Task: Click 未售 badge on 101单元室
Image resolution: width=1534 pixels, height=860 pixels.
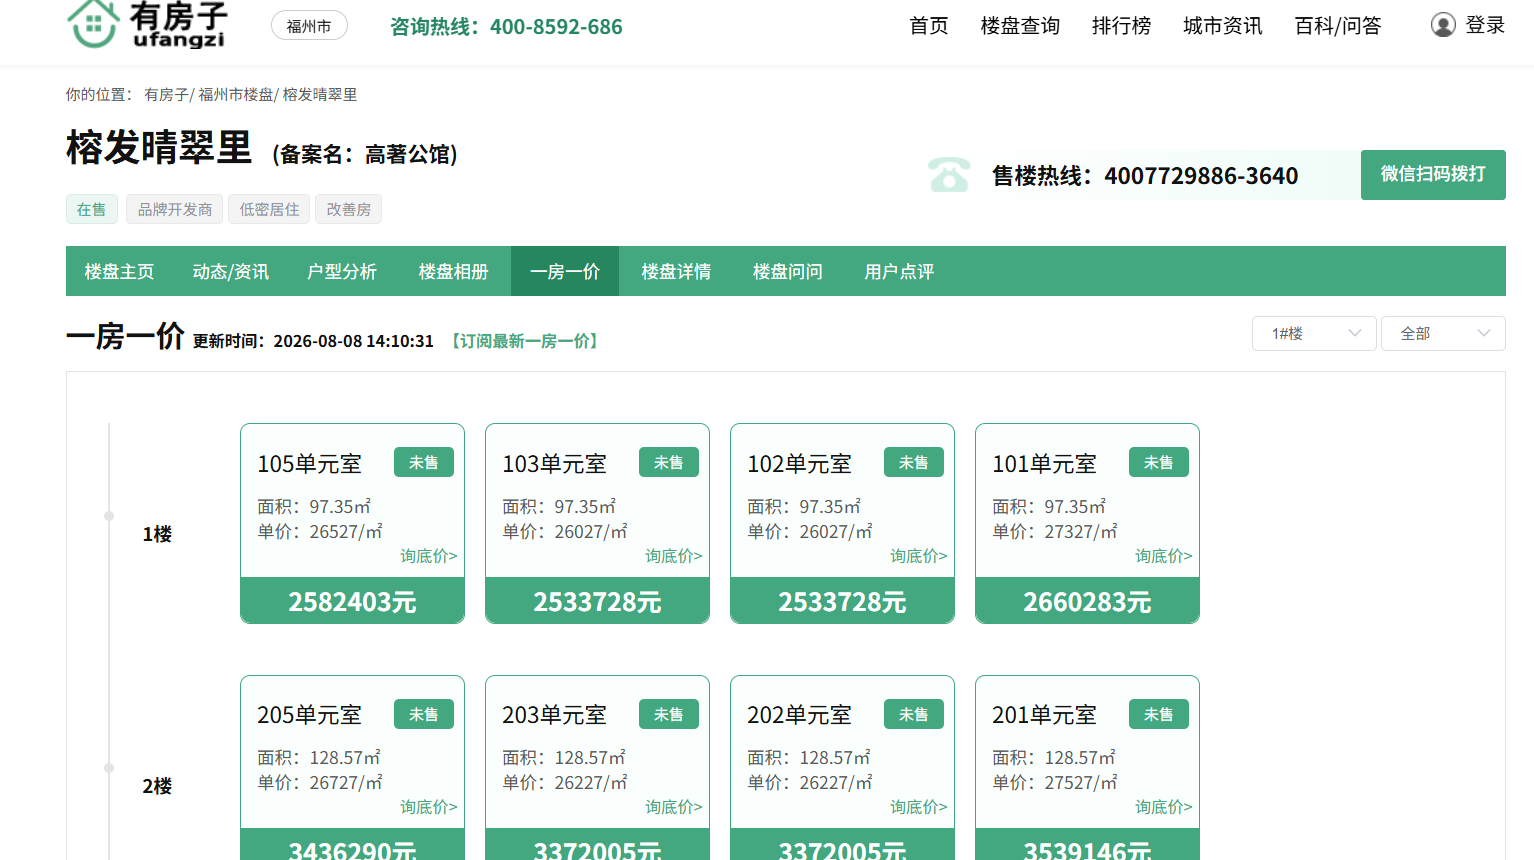Action: tap(1159, 463)
